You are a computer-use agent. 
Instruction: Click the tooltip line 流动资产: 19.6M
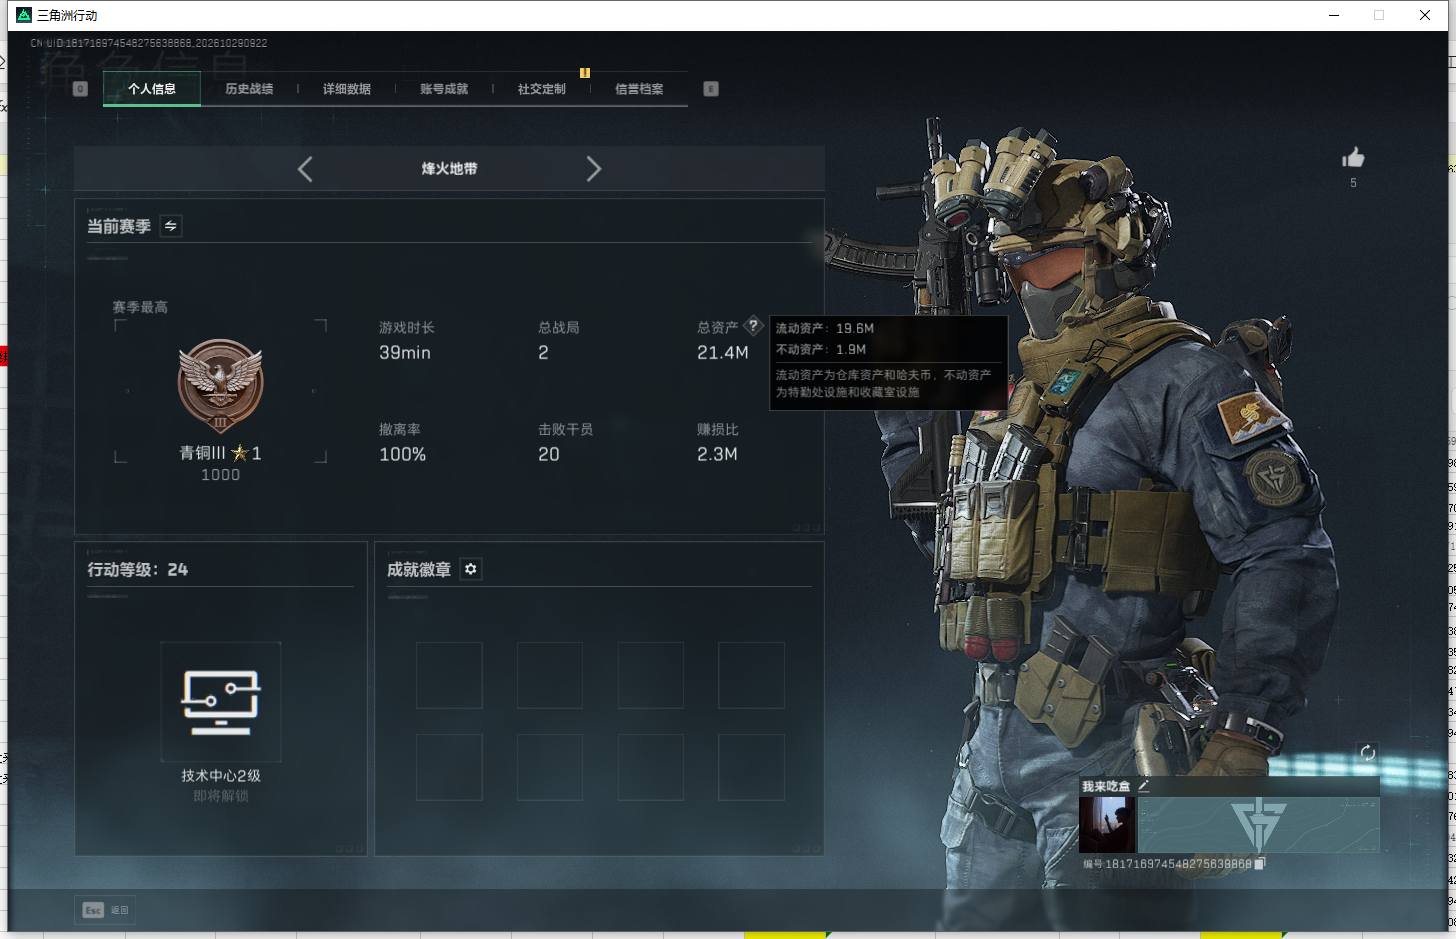pos(825,328)
